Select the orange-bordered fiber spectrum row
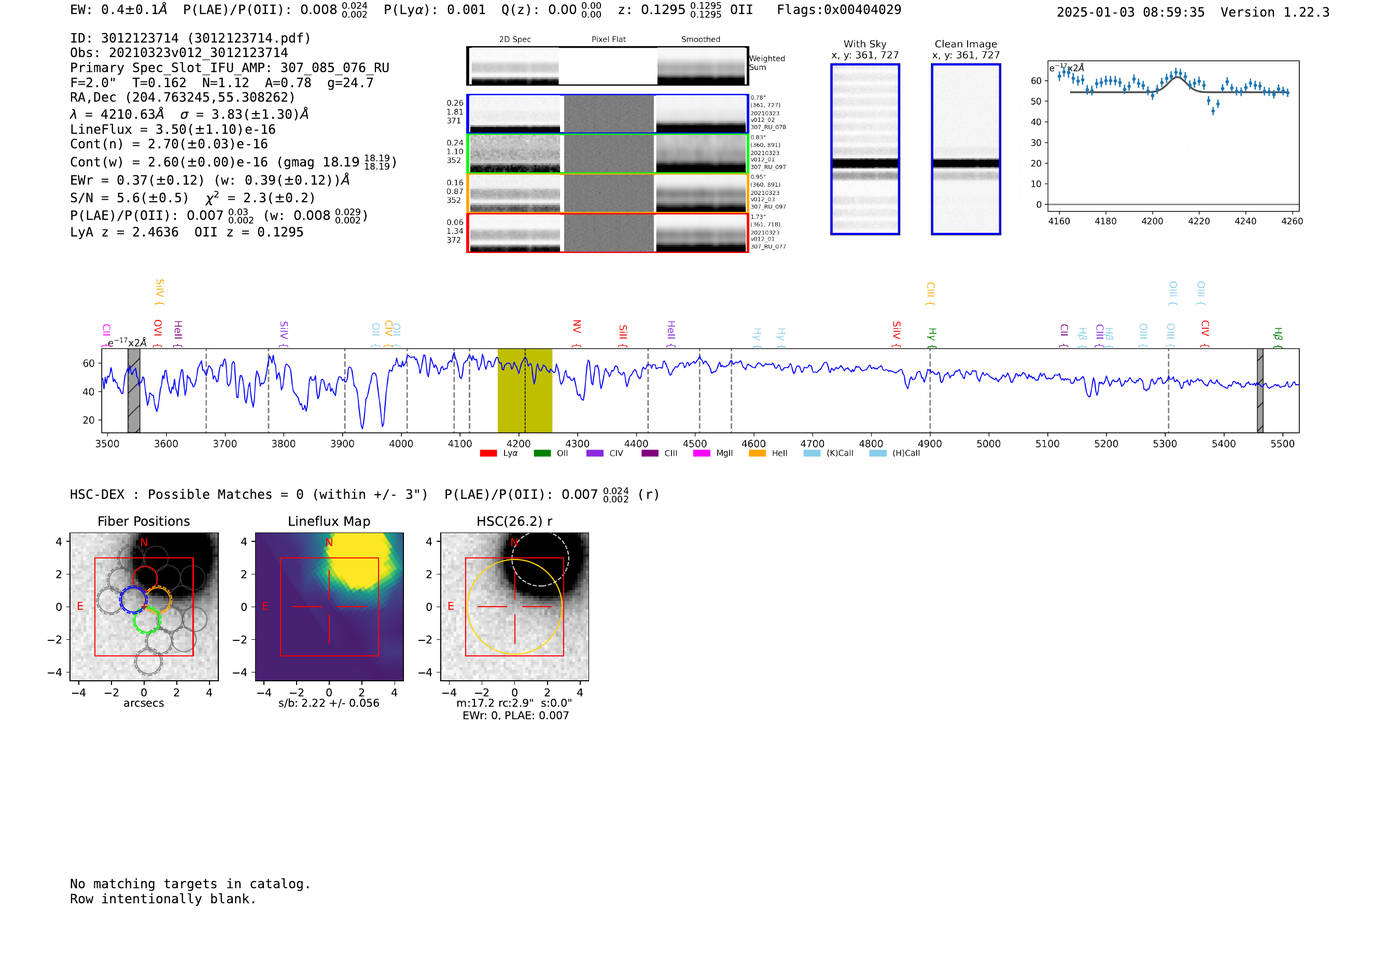 607,194
